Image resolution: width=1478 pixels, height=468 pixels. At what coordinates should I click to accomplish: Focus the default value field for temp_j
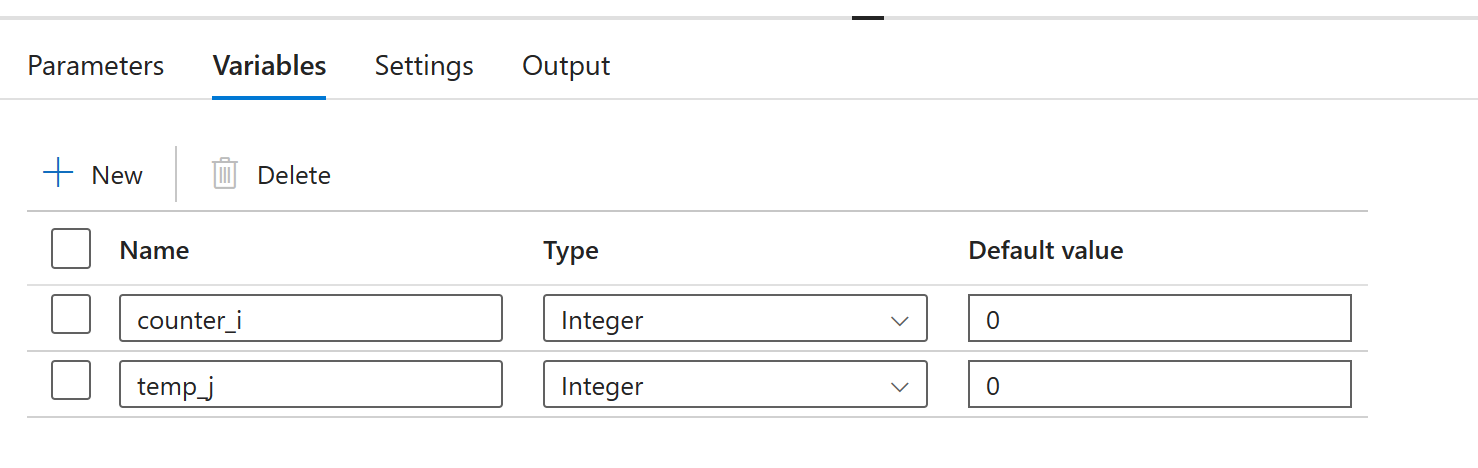1160,385
